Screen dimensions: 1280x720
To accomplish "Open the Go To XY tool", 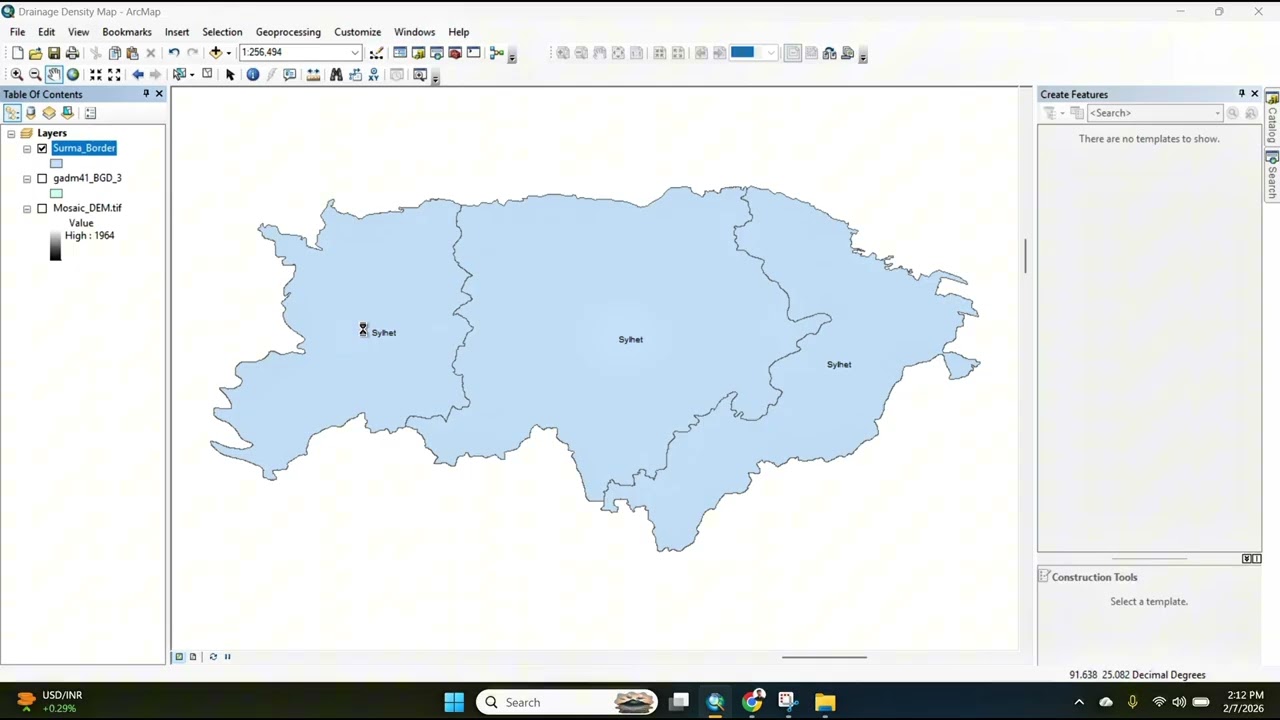I will [374, 74].
